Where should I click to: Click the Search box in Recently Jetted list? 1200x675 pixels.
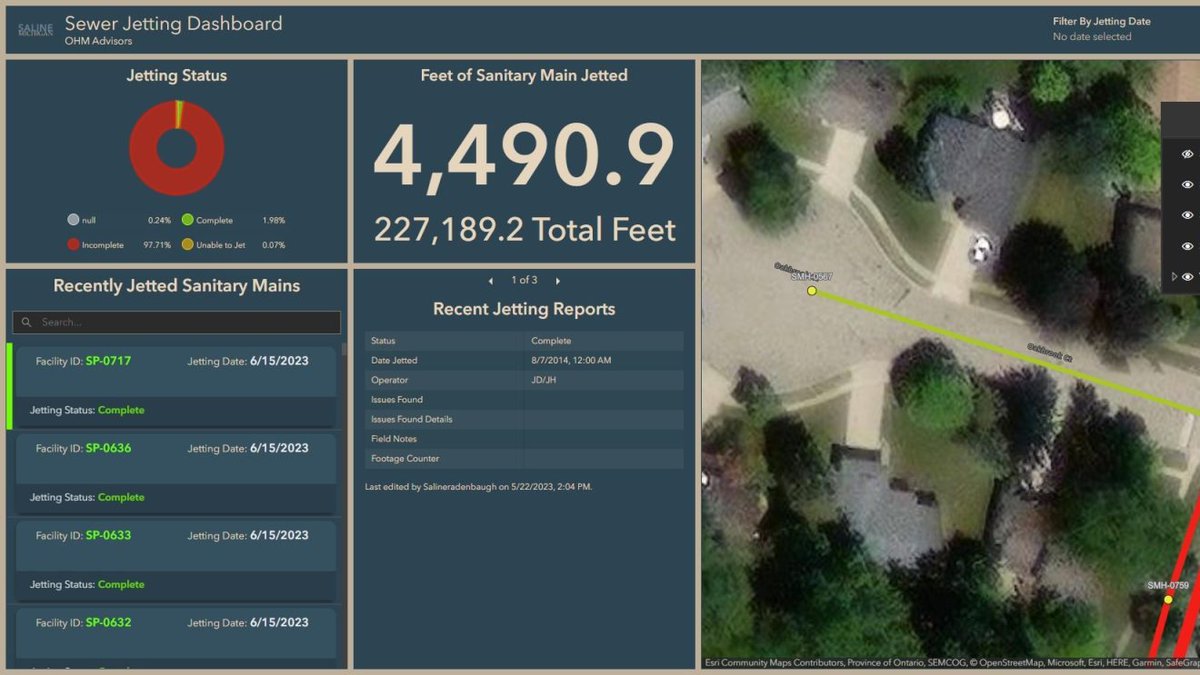pos(176,322)
